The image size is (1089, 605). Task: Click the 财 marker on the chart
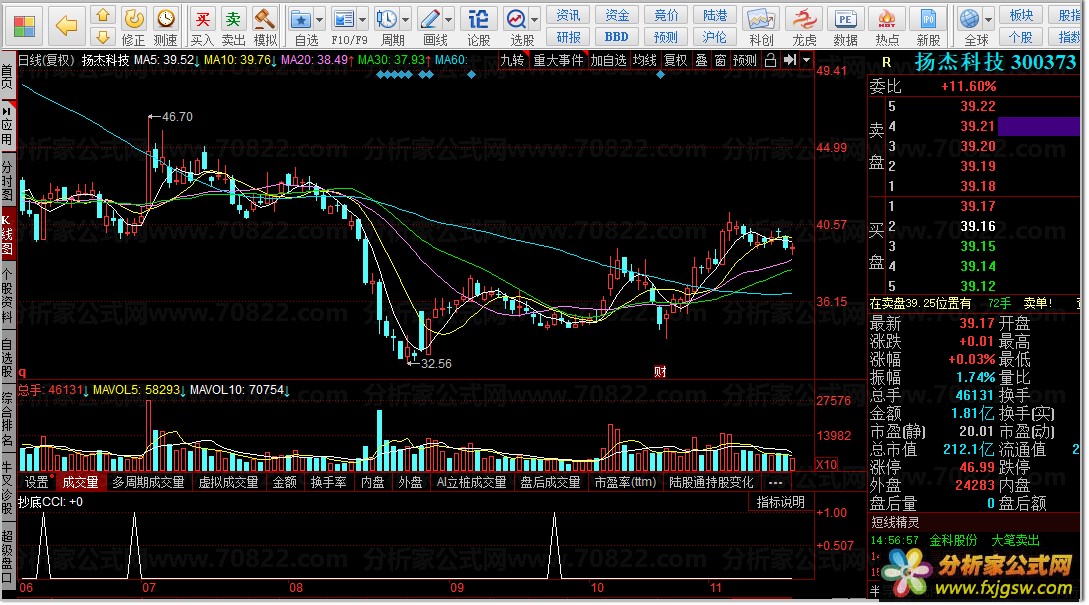pos(660,372)
